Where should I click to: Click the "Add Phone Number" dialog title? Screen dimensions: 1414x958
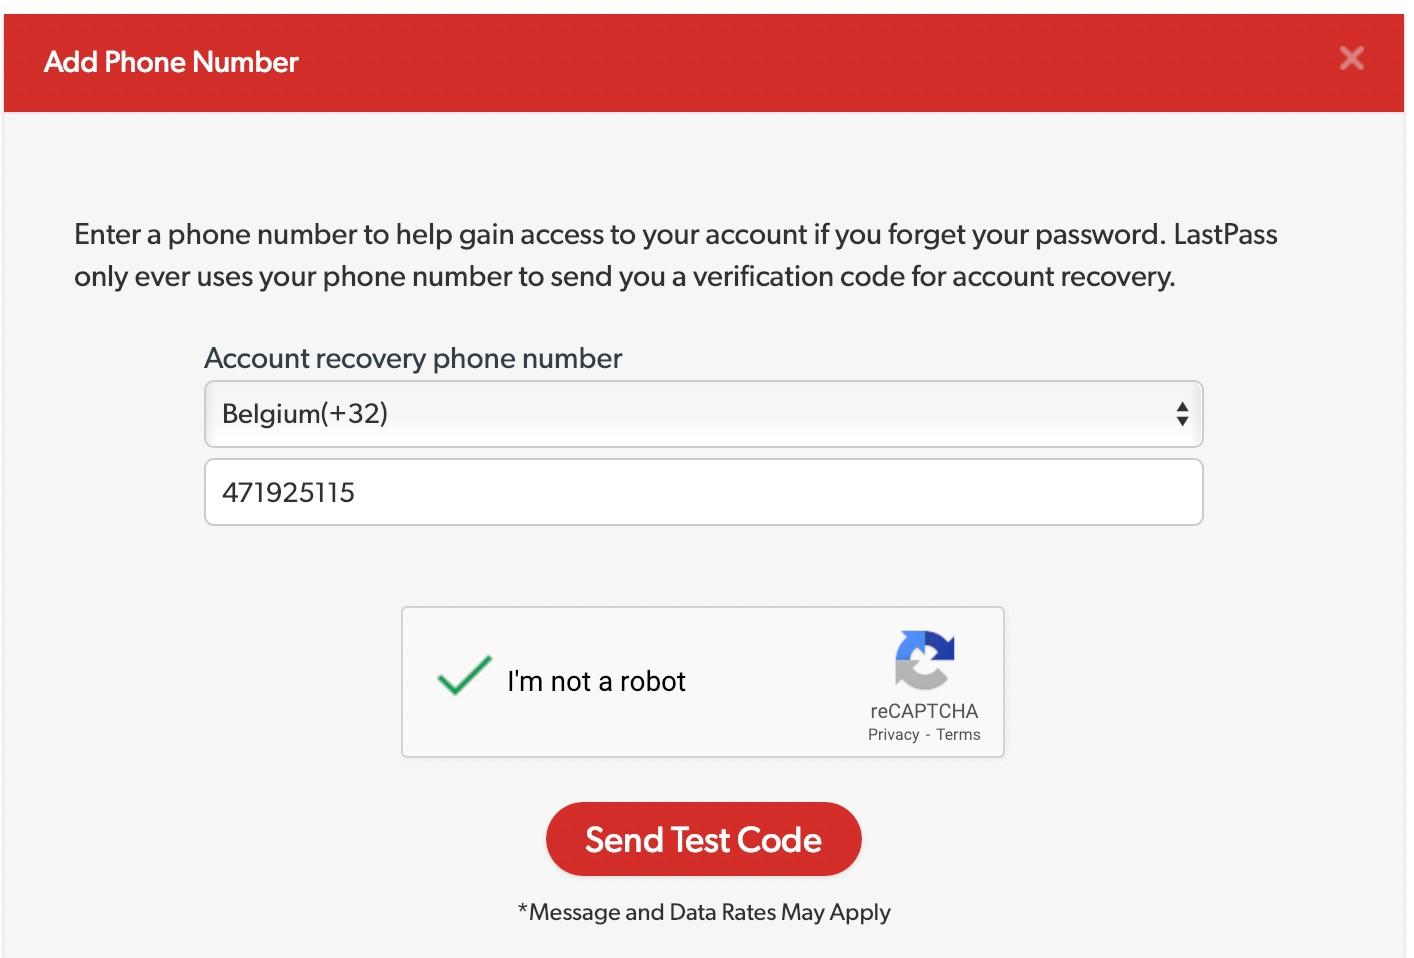coord(171,62)
